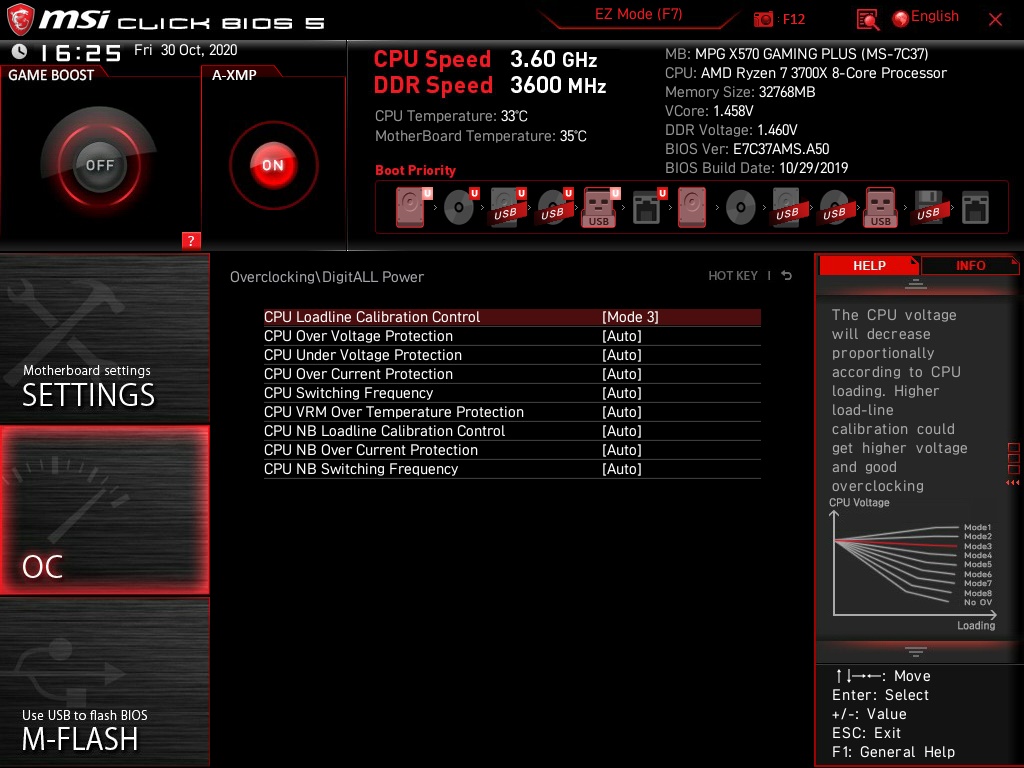Viewport: 1024px width, 768px height.
Task: Click the CPU Voltage loading graph
Action: 914,564
